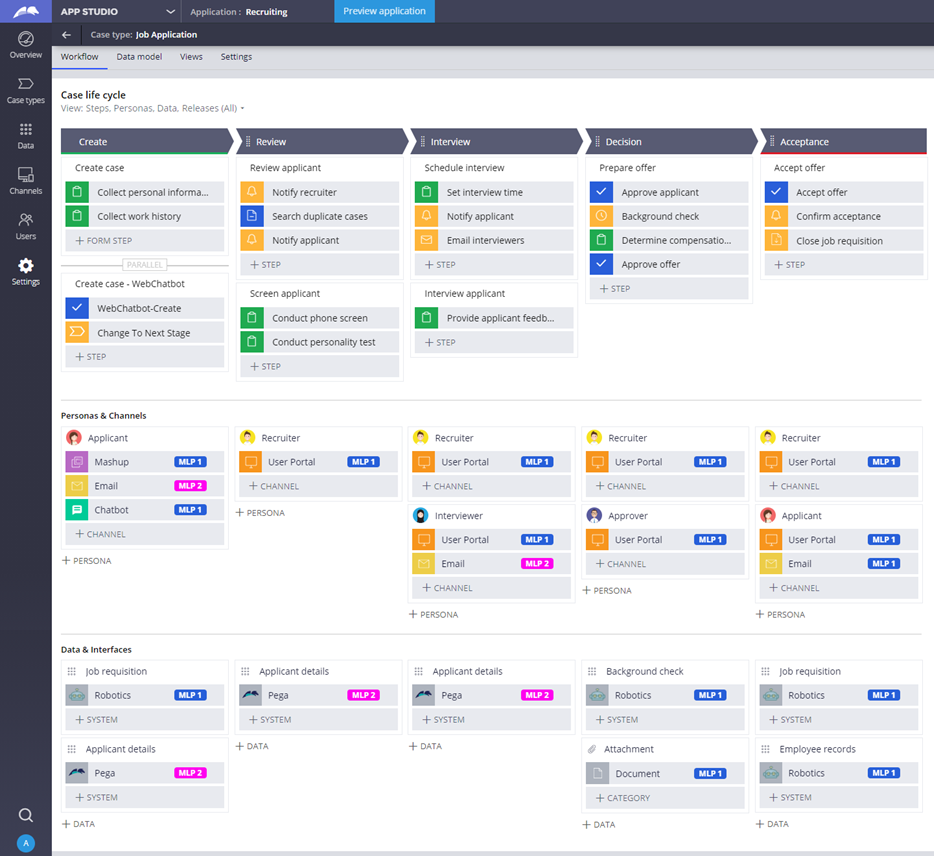934x856 pixels.
Task: Go to Channels in the left sidebar
Action: [x=26, y=181]
